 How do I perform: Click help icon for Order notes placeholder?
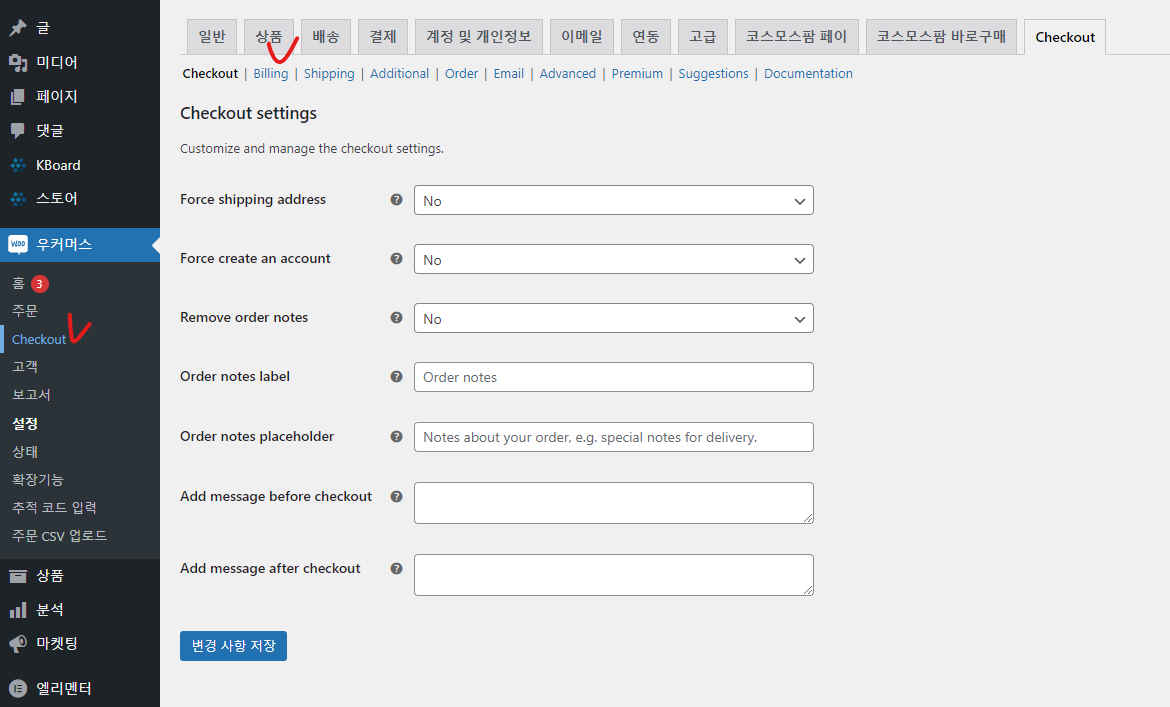pos(396,436)
